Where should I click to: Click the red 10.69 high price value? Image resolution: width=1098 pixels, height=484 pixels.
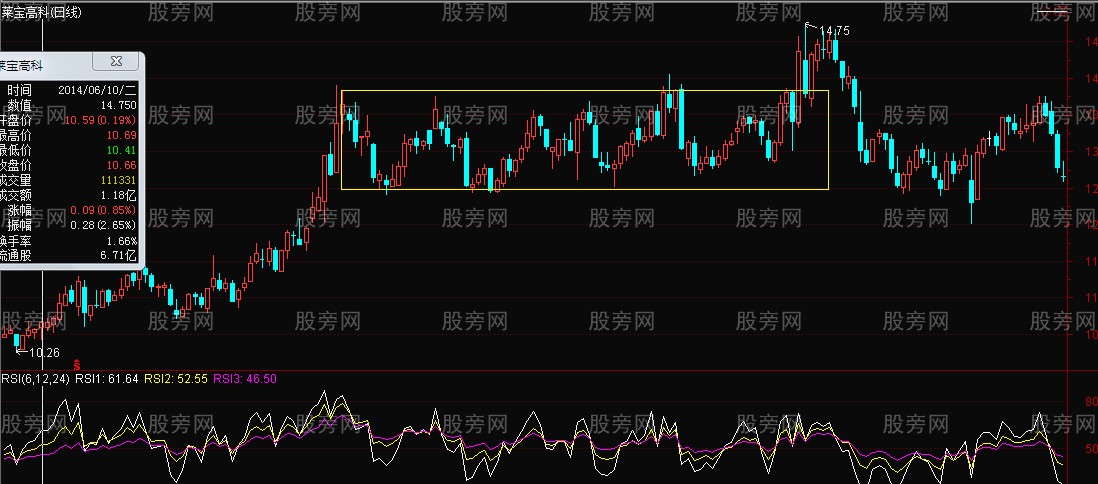(x=121, y=134)
